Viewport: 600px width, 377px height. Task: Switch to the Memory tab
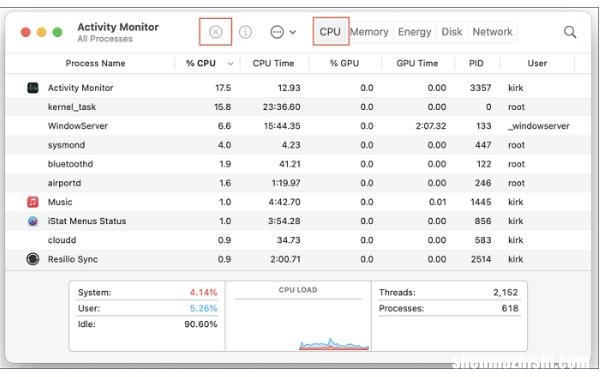pyautogui.click(x=369, y=32)
